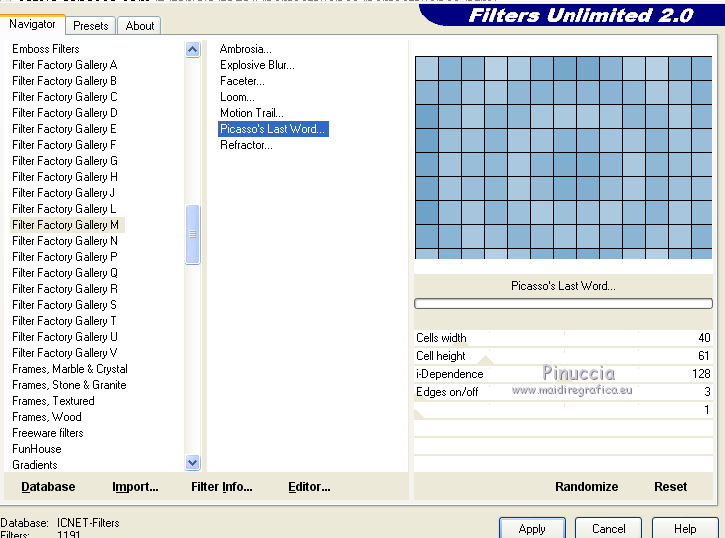Reset the filter parameters
The image size is (725, 538).
coord(670,487)
